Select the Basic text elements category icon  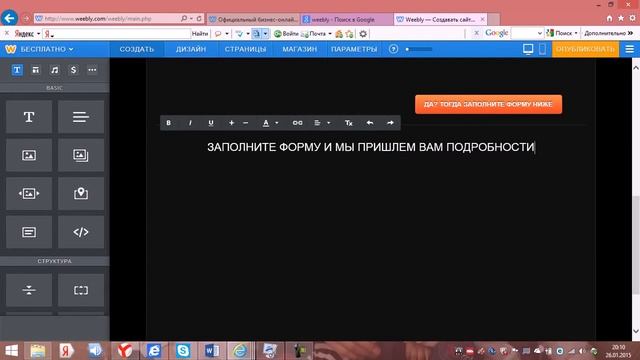point(17,70)
